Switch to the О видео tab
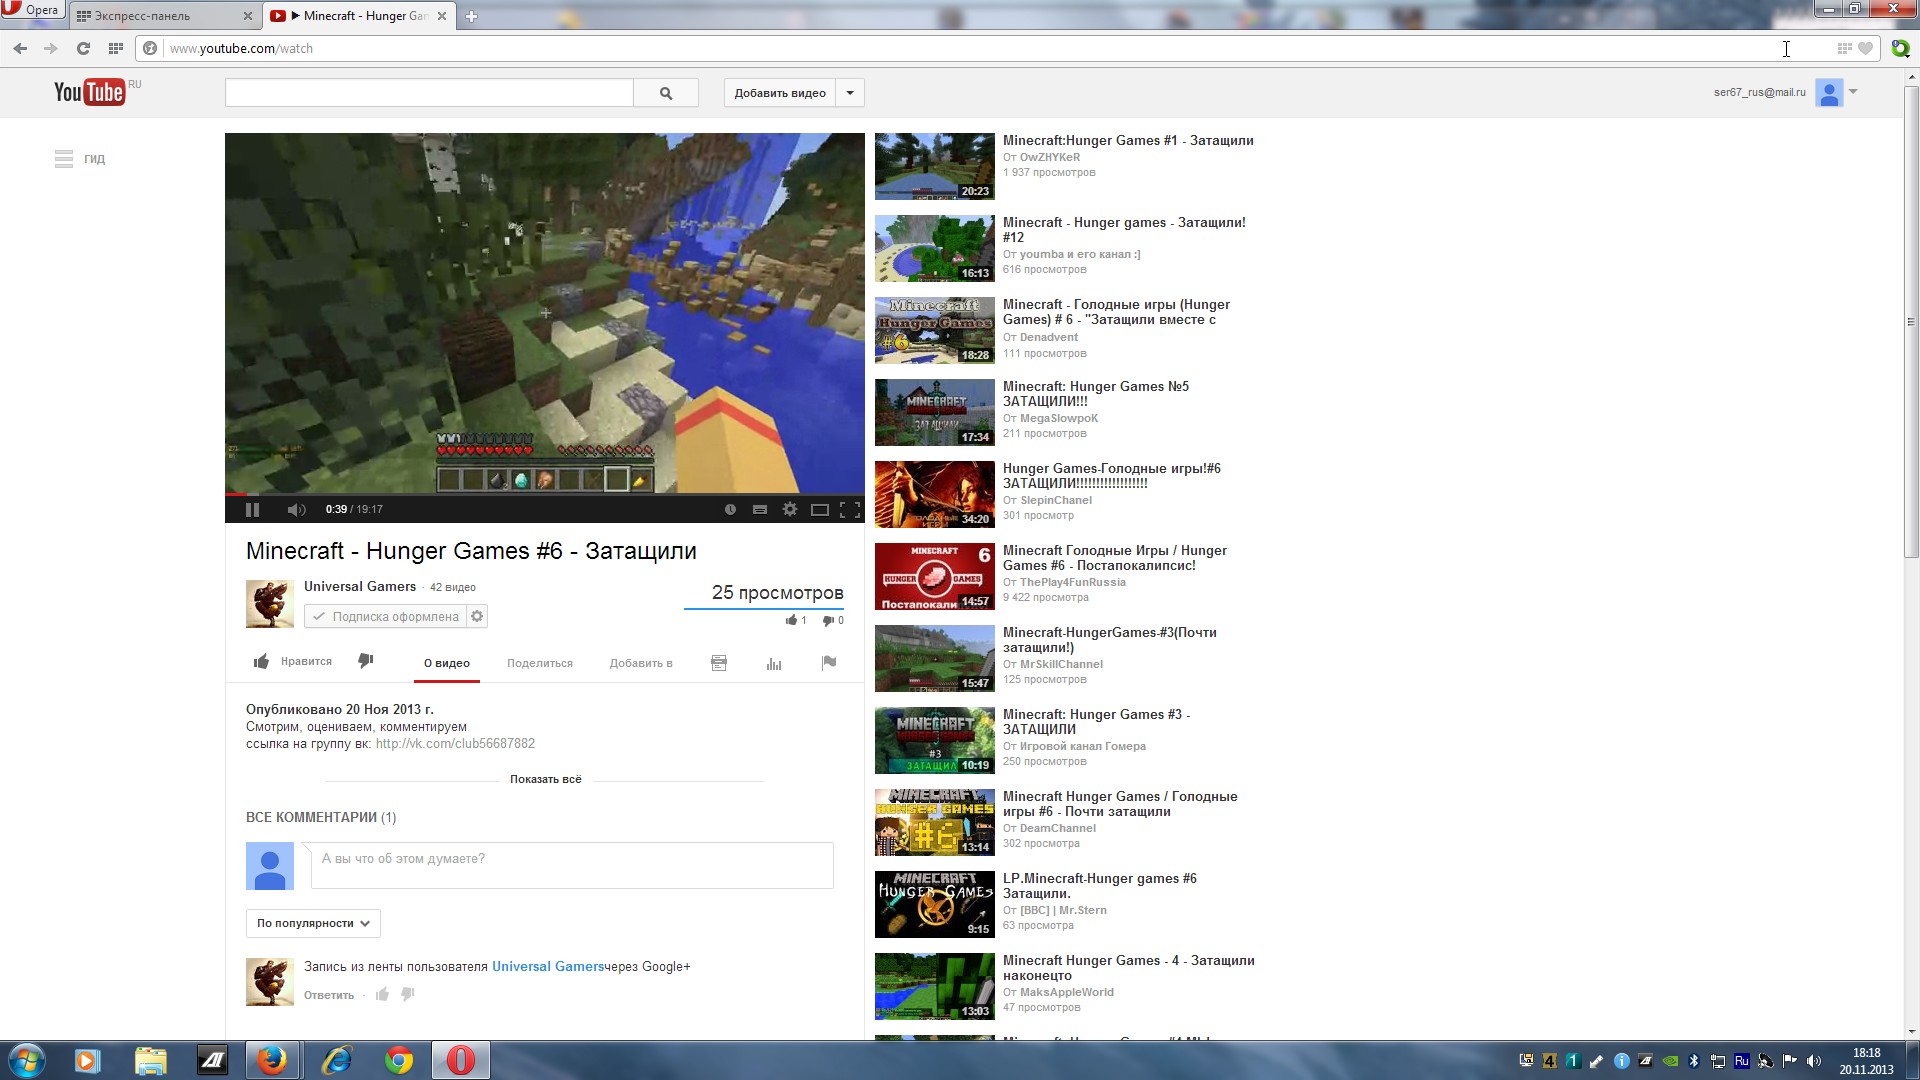Image resolution: width=1920 pixels, height=1080 pixels. pyautogui.click(x=446, y=663)
